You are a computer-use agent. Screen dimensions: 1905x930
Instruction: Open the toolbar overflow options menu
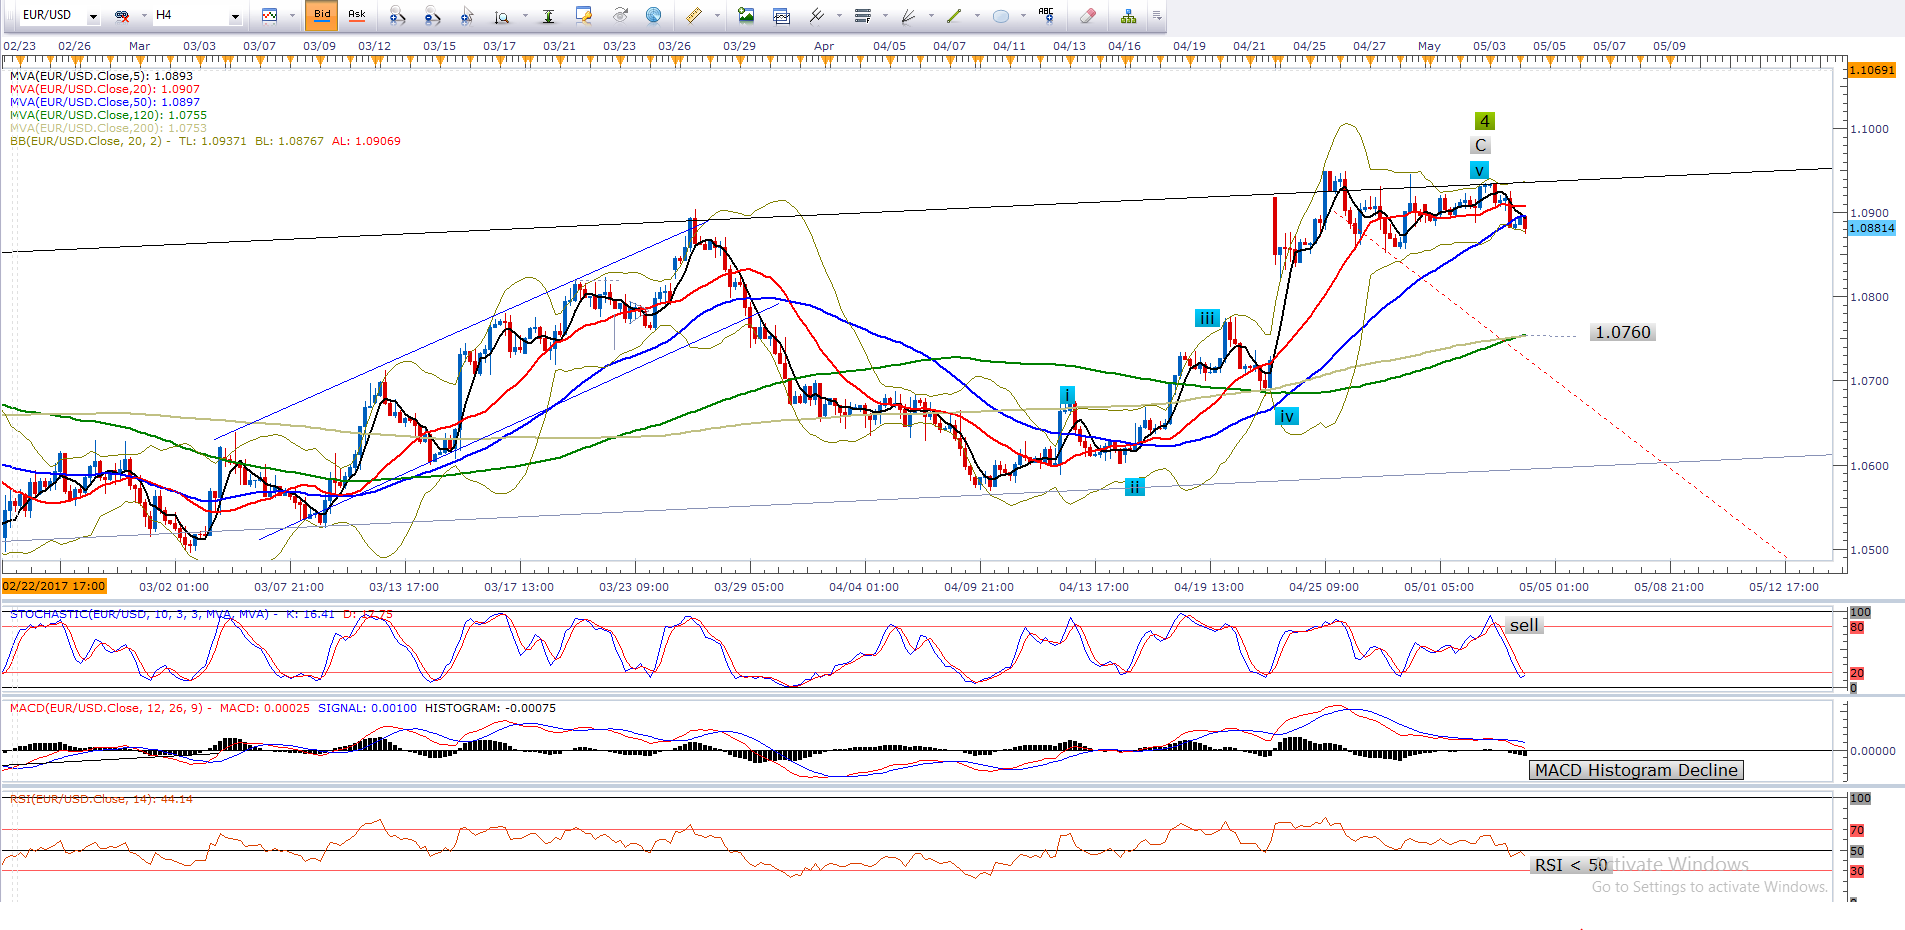tap(1157, 15)
